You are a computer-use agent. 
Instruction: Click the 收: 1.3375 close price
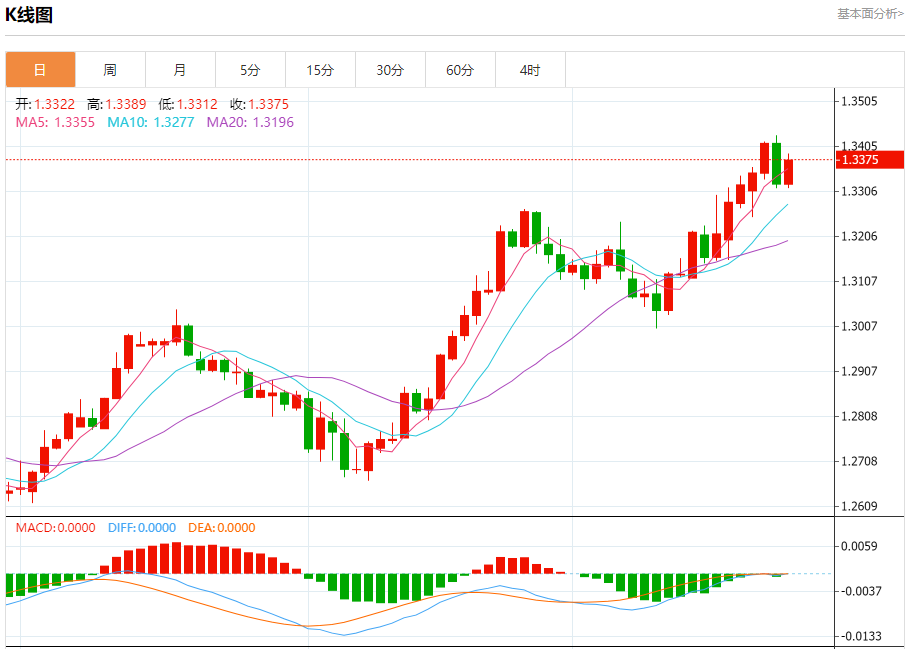pos(259,104)
